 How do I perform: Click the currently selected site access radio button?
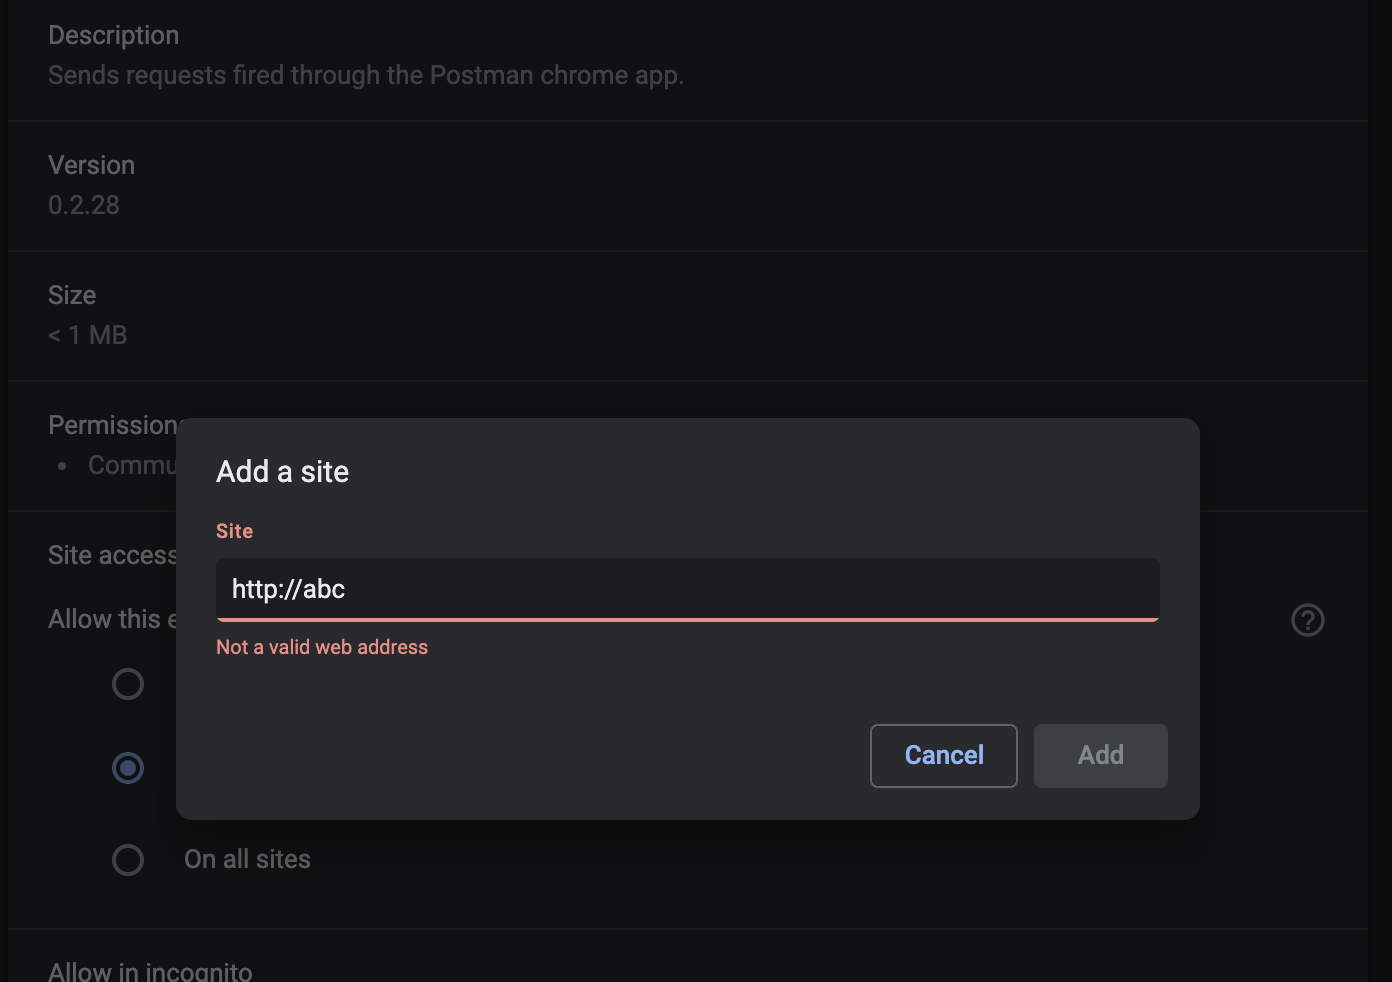click(128, 768)
